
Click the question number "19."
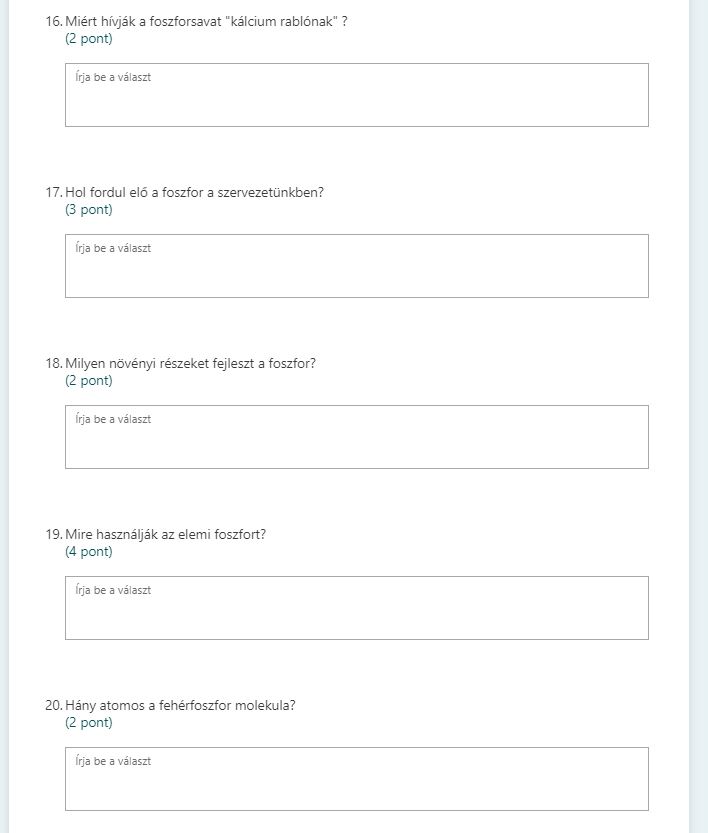point(54,534)
